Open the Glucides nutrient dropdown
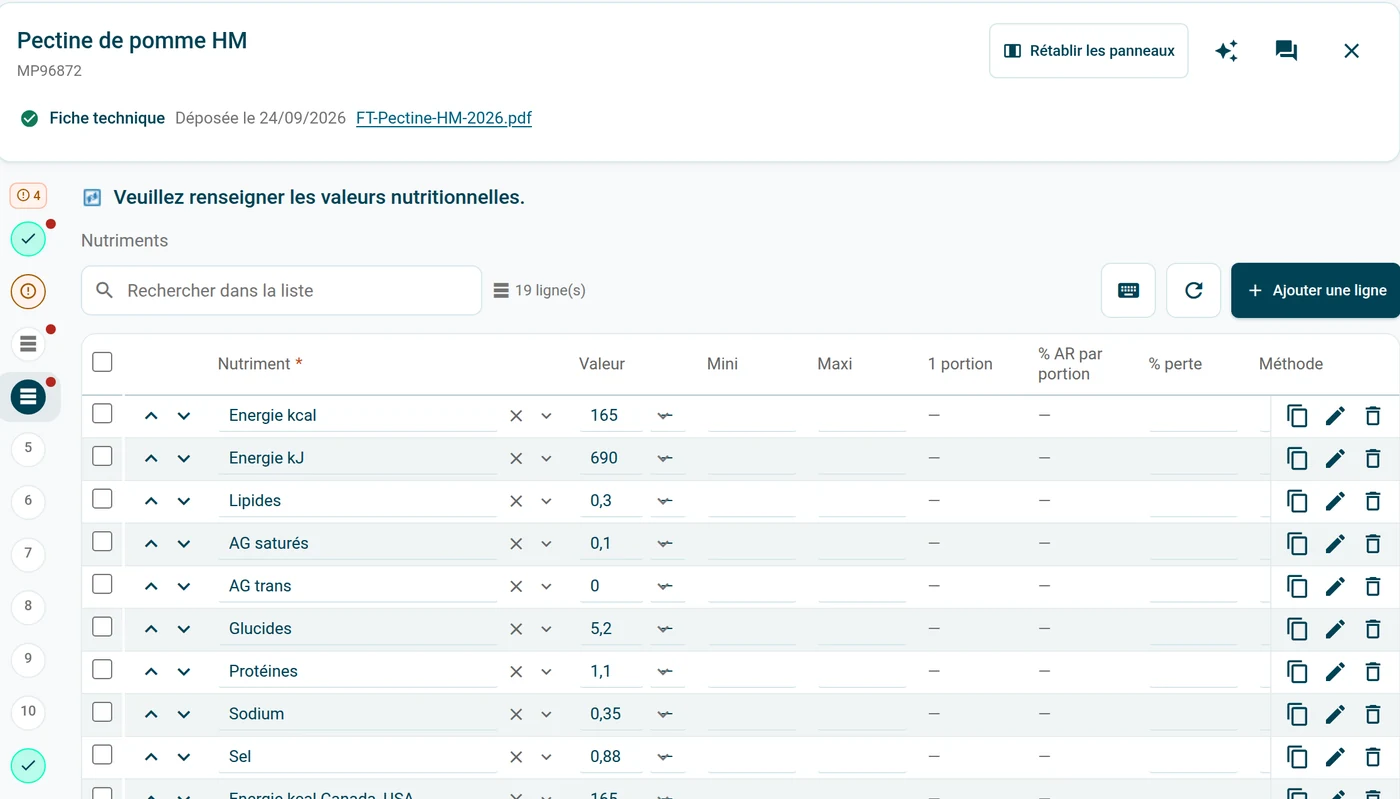Viewport: 1400px width, 799px height. pyautogui.click(x=546, y=629)
